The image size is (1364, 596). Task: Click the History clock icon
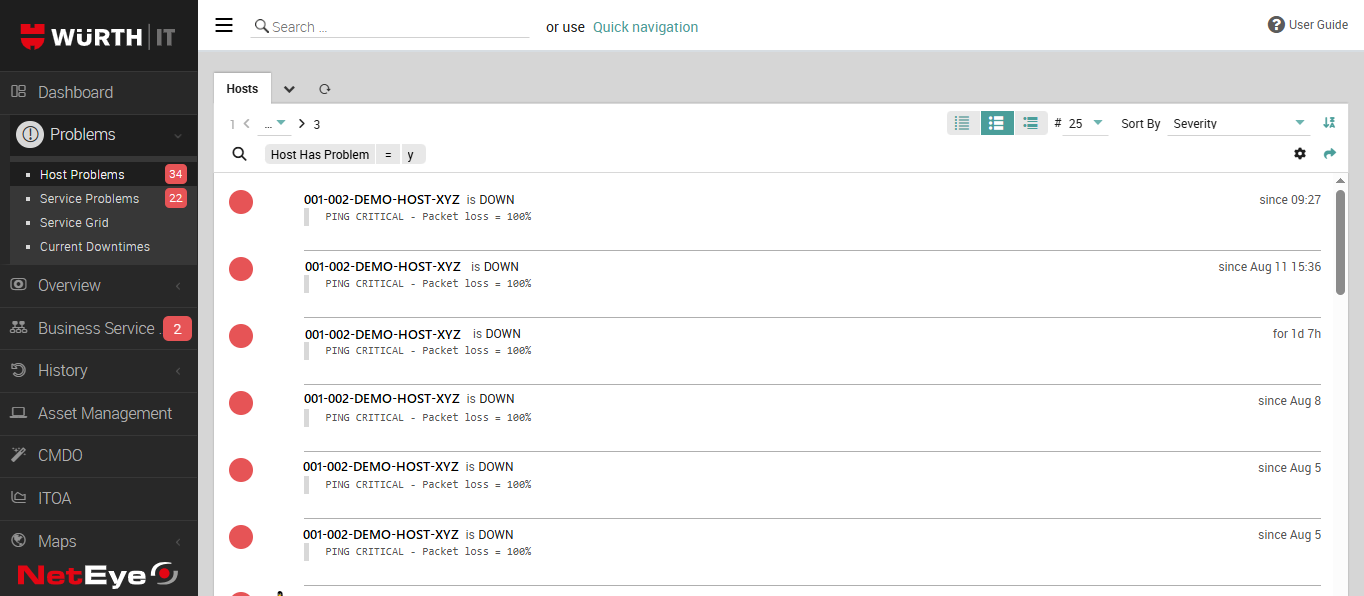pos(18,370)
